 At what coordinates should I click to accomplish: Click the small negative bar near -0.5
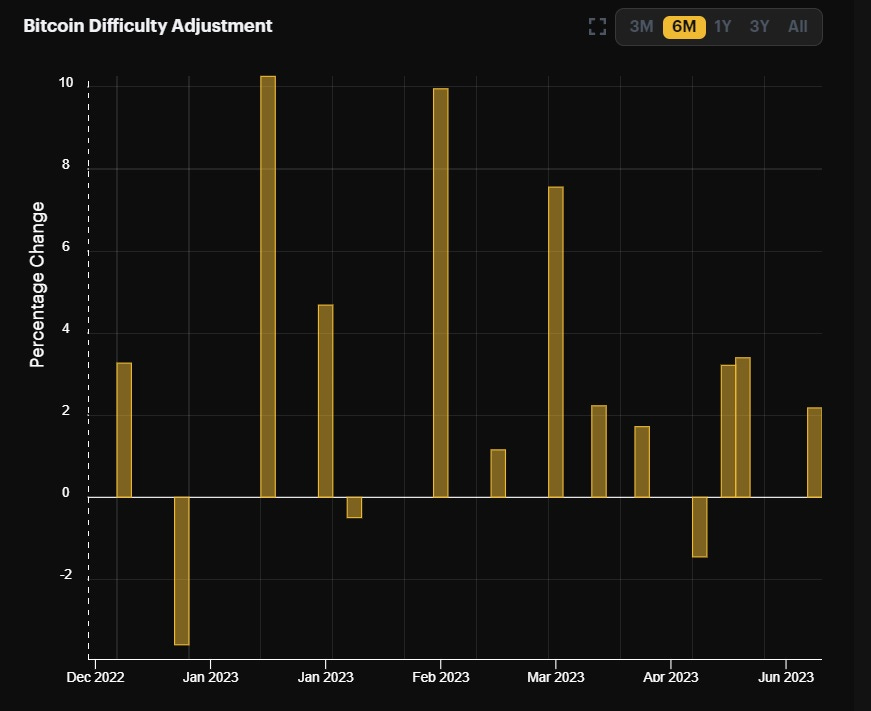pyautogui.click(x=354, y=507)
